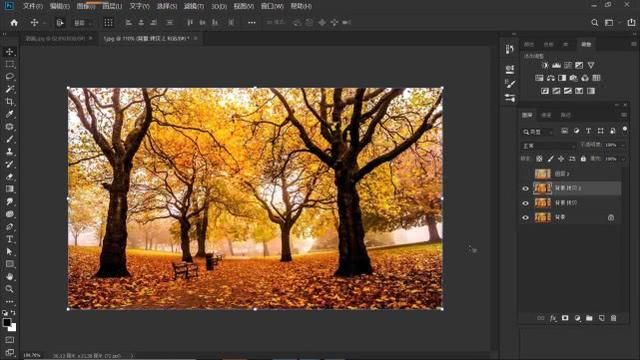Toggle Auto-Select in the options bar
Image resolution: width=640 pixels, height=360 pixels.
[x=60, y=23]
